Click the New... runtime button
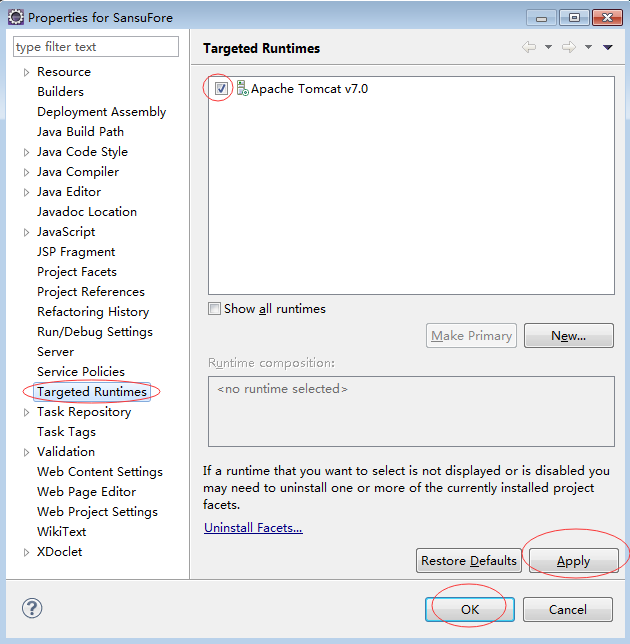The image size is (630, 644). click(569, 336)
